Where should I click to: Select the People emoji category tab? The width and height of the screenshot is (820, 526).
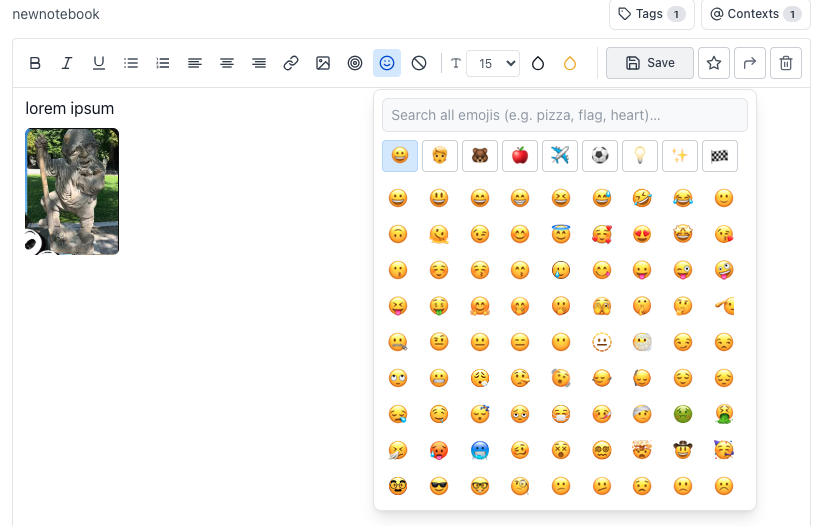440,156
